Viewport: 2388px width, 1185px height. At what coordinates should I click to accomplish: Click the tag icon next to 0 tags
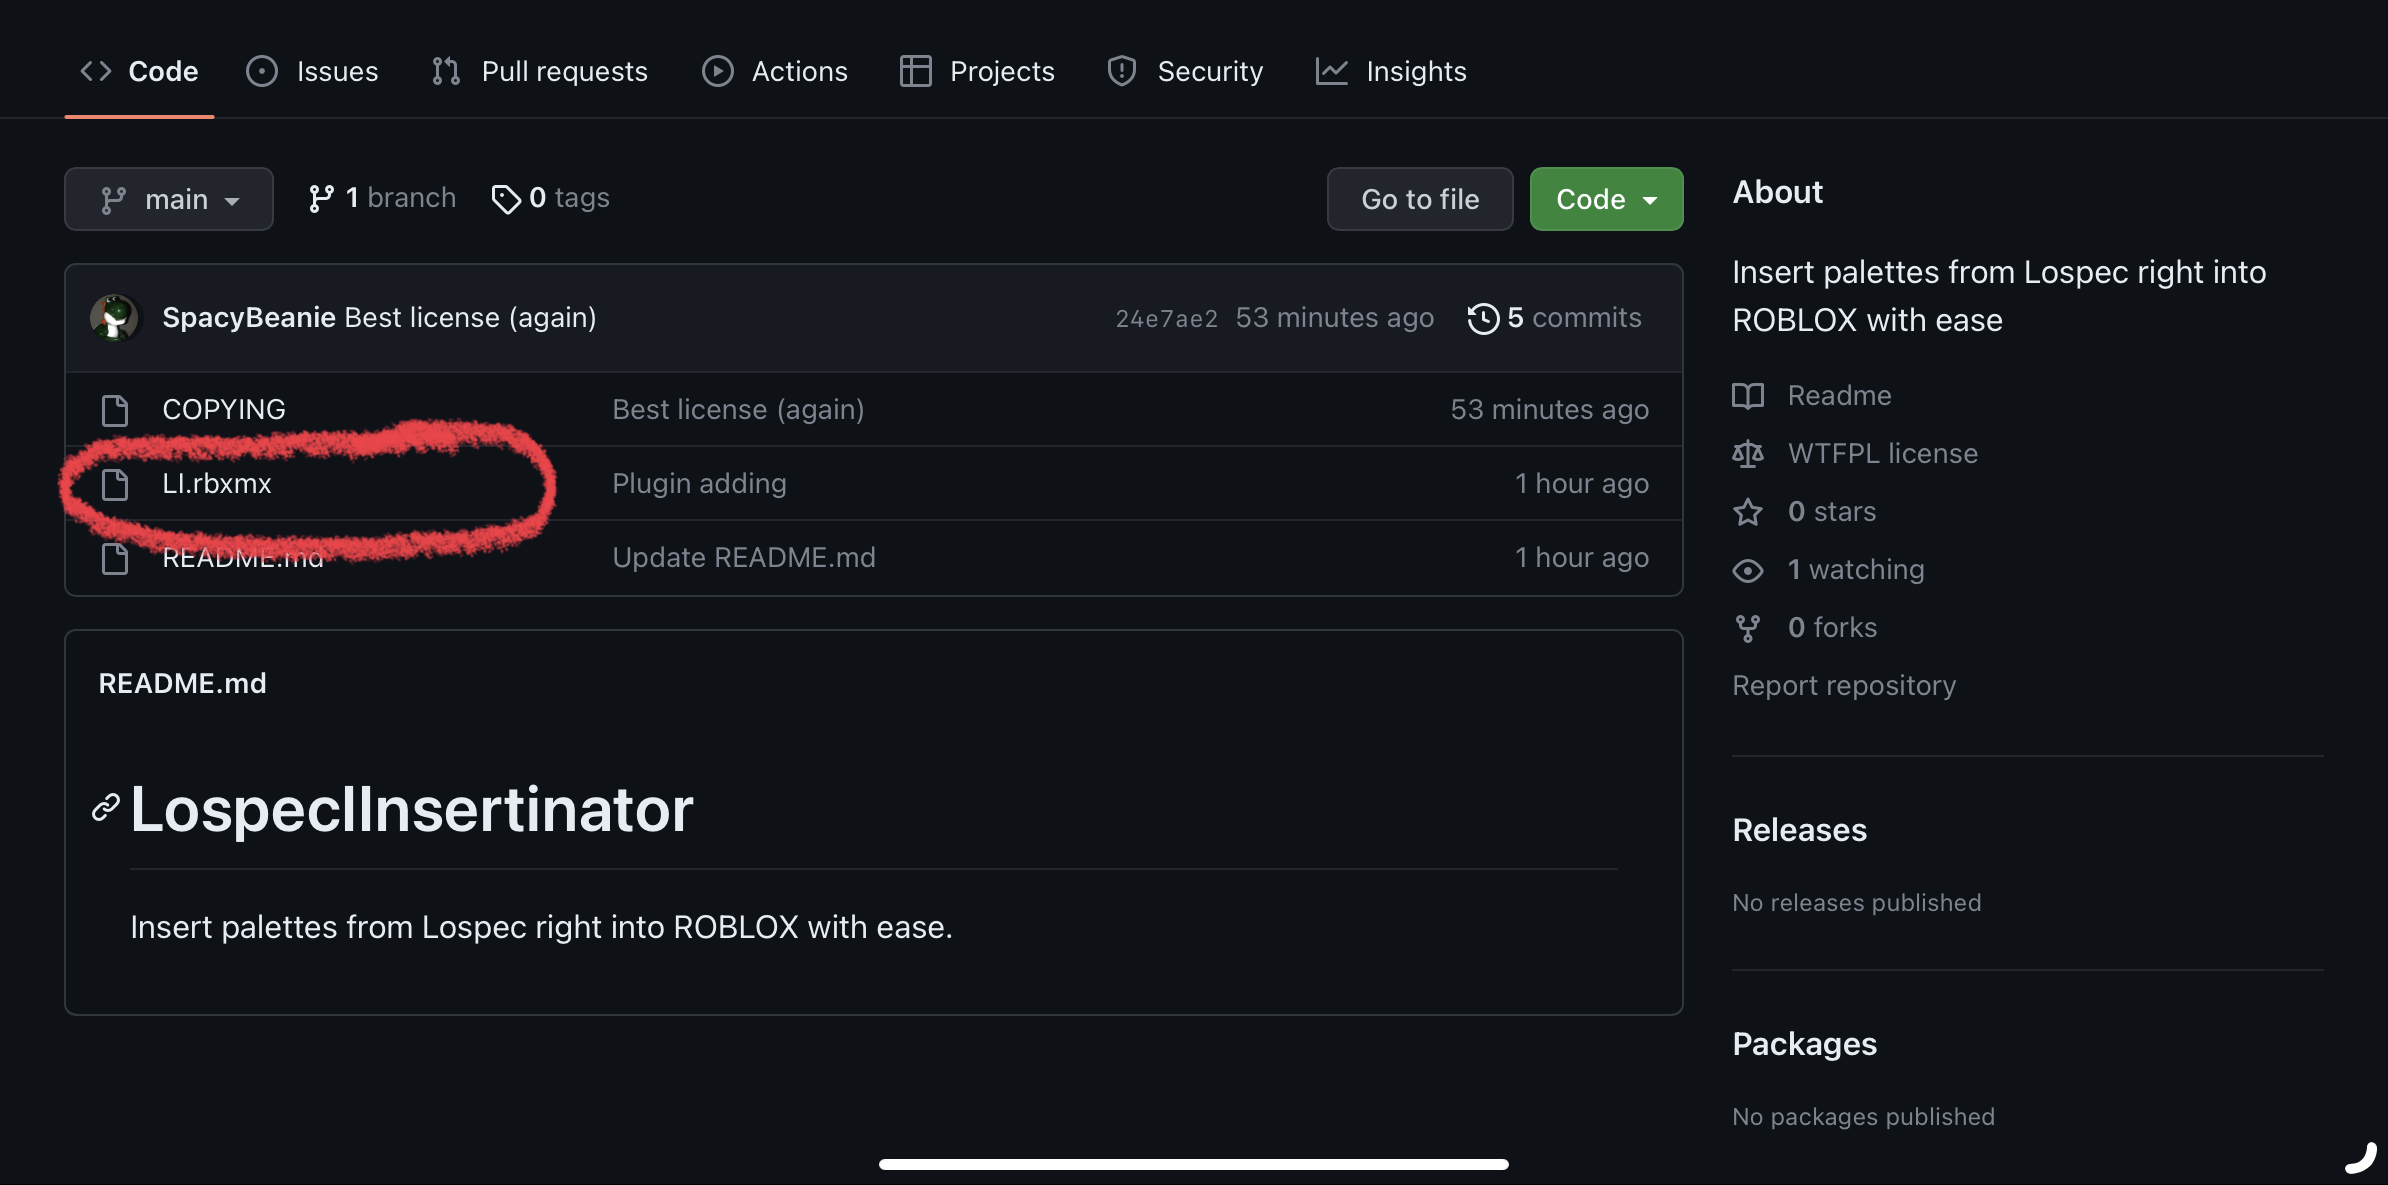click(x=505, y=198)
